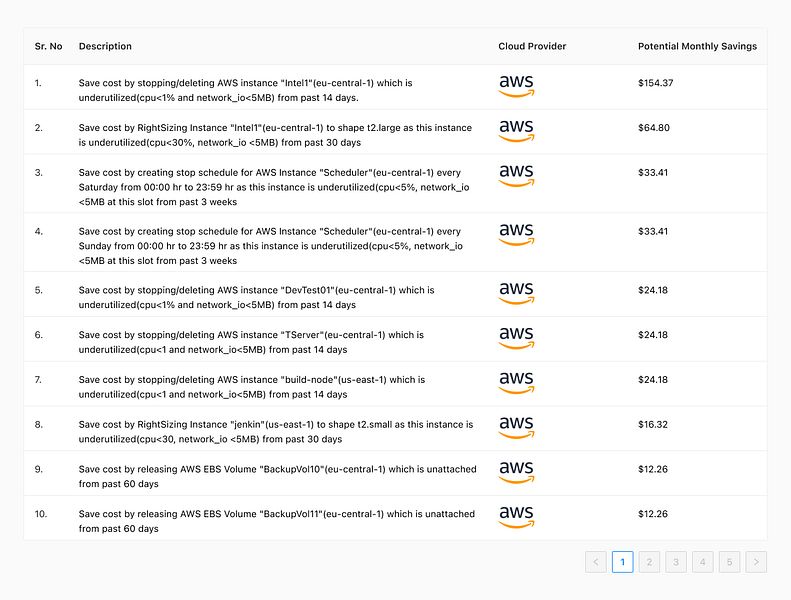The height and width of the screenshot is (600, 791).
Task: Open the Intel1 stopping/deleting recommendation
Action: 245,90
